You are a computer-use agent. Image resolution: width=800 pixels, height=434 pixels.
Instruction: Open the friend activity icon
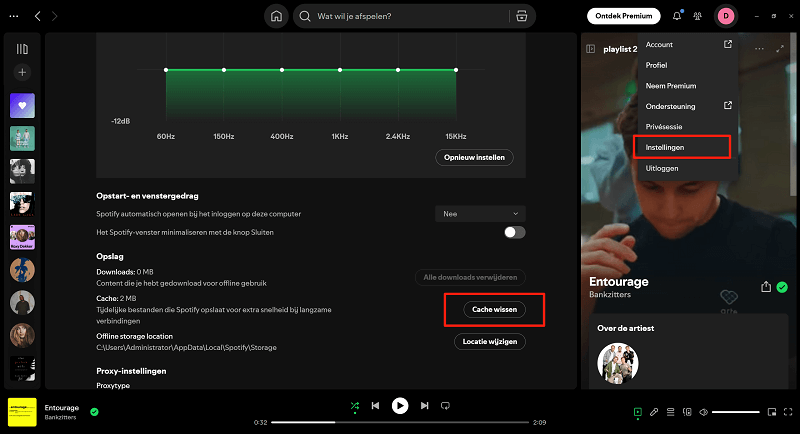[697, 16]
